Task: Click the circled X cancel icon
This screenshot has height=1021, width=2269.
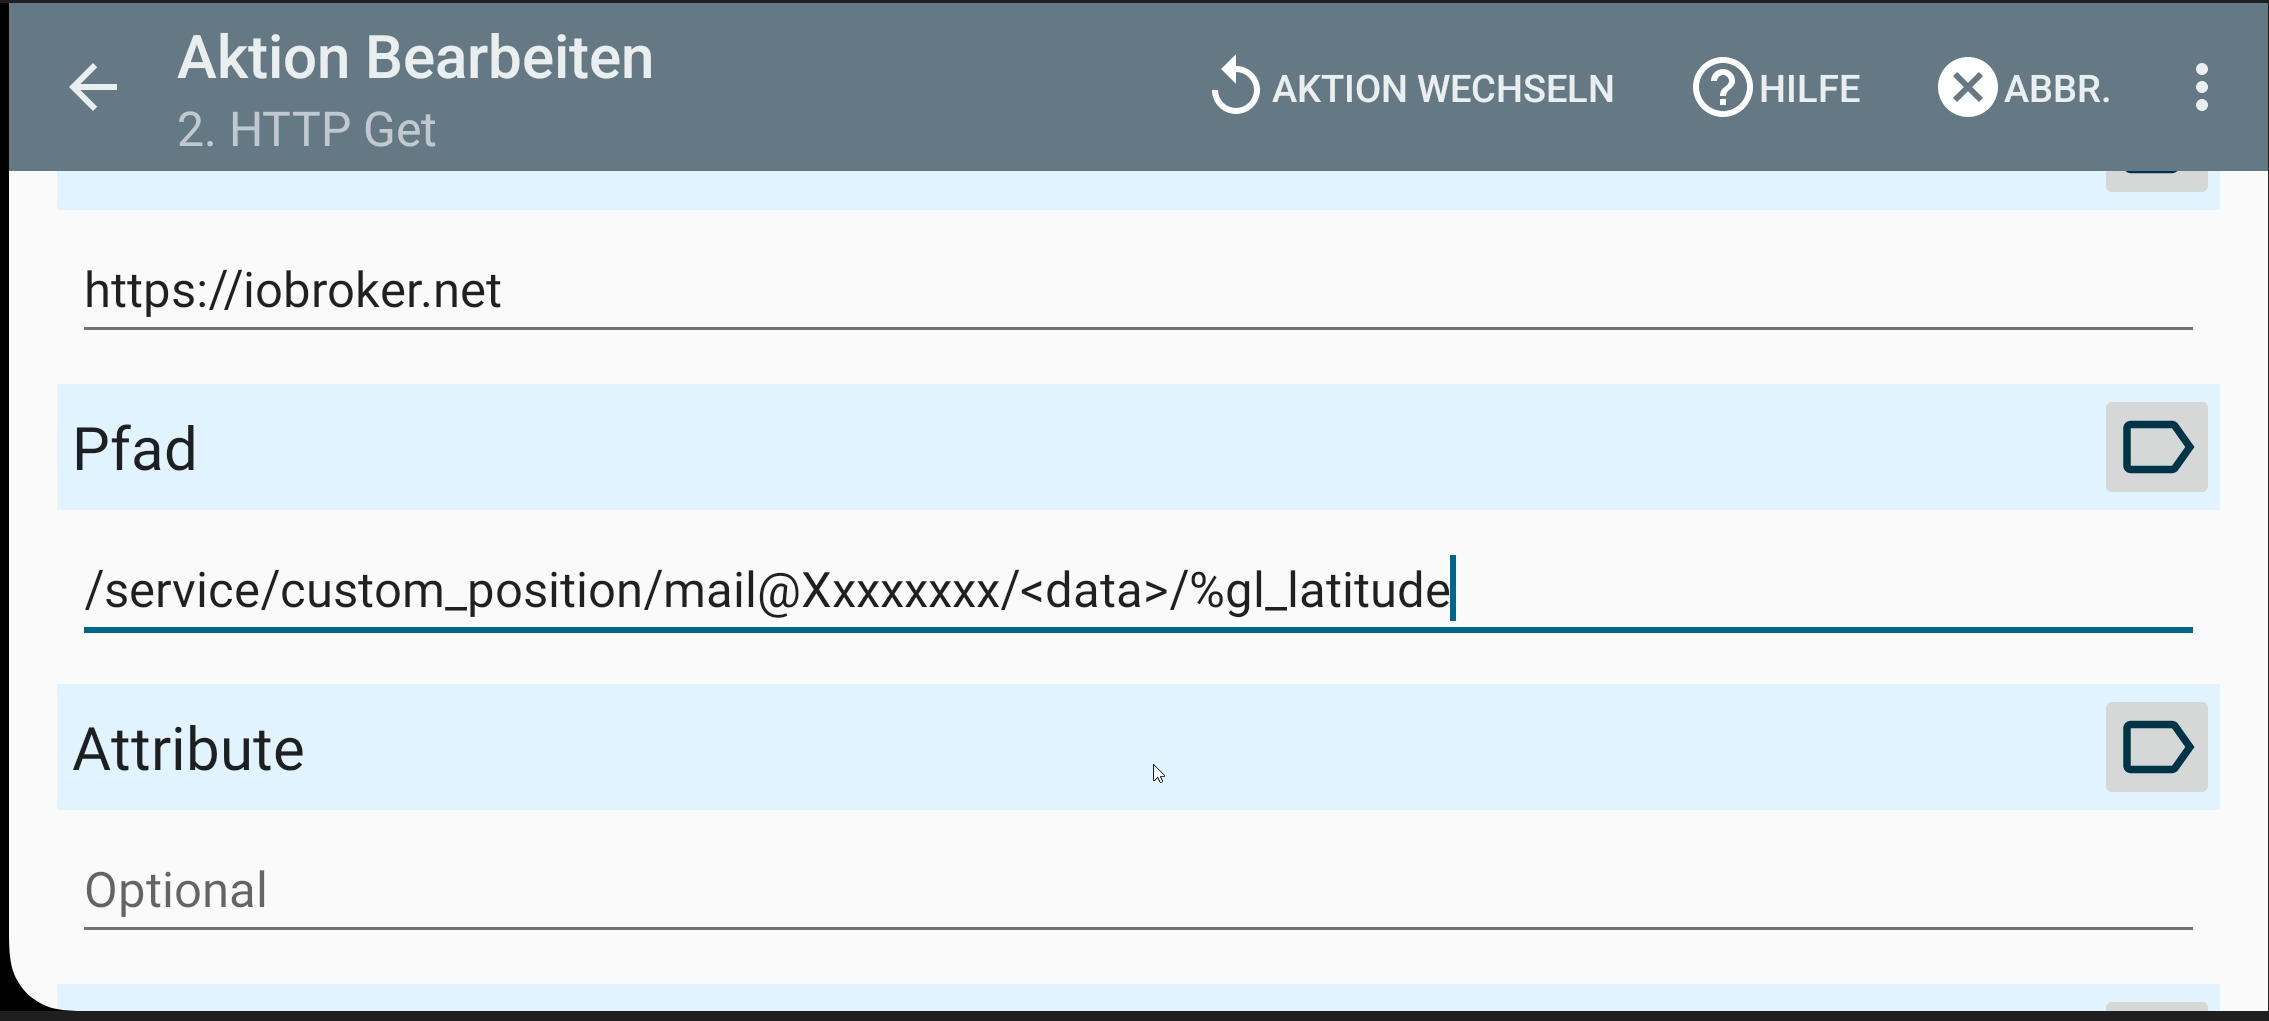Action: pos(1967,88)
